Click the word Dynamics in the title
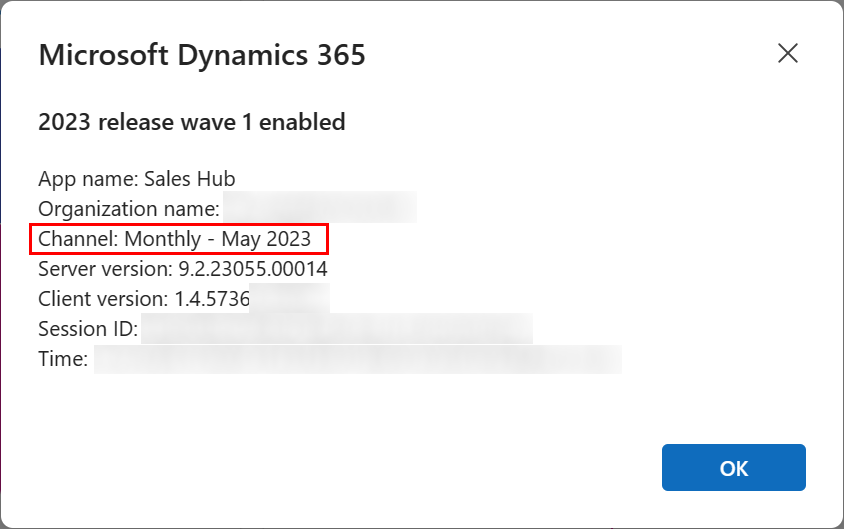The image size is (844, 529). 242,56
